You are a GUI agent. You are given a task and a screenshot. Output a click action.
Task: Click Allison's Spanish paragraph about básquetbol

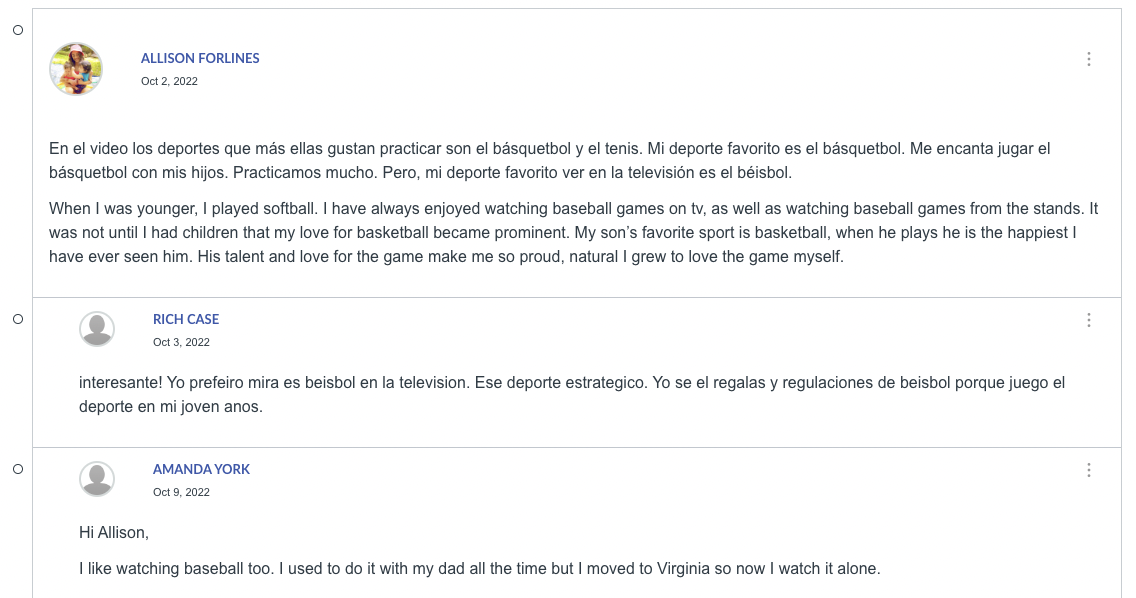coord(550,160)
